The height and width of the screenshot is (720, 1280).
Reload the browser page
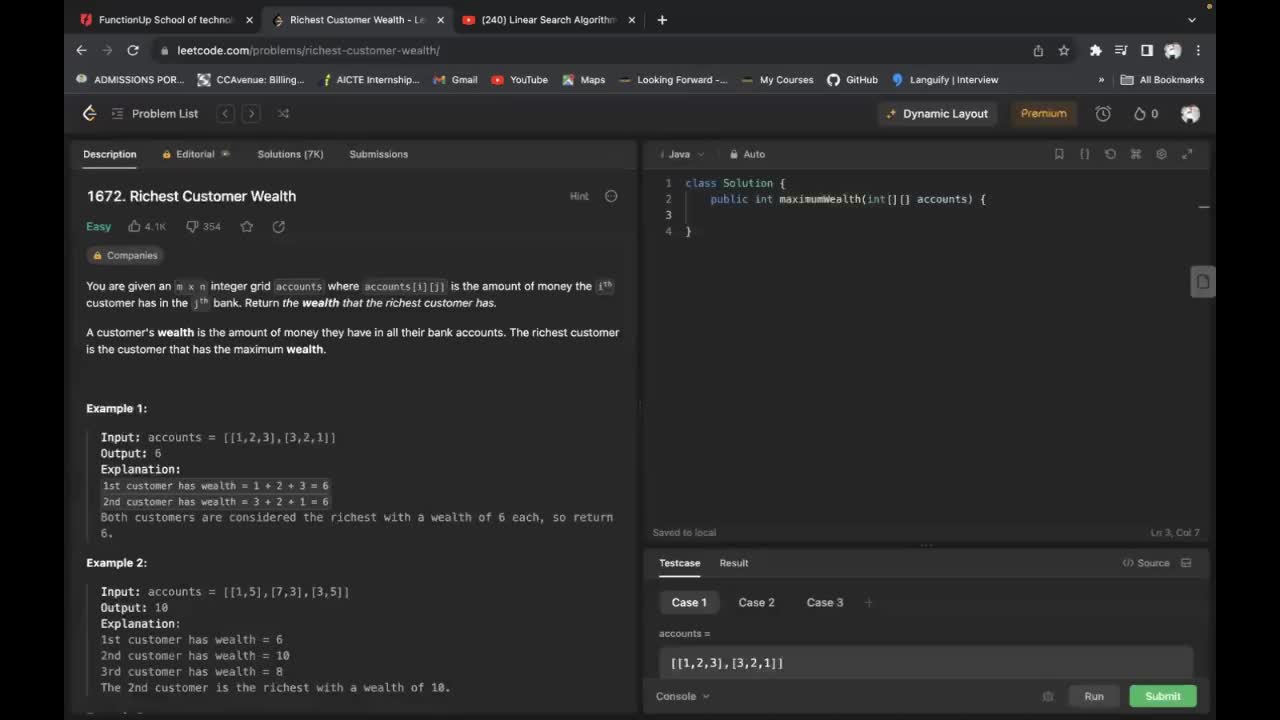tap(133, 50)
